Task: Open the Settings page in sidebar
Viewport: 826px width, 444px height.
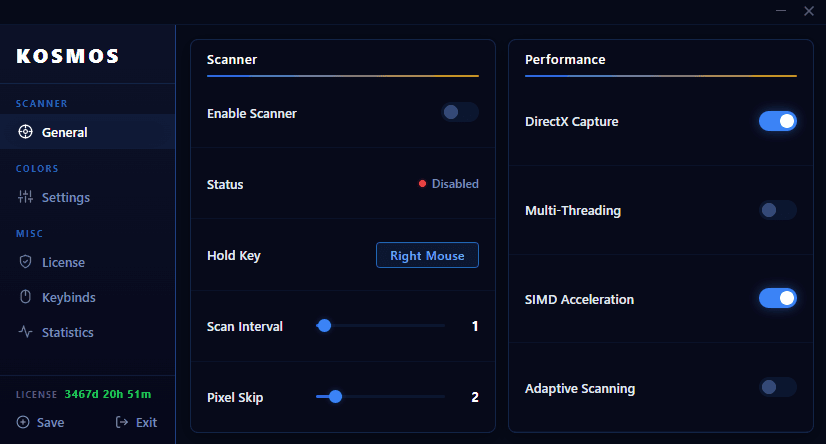Action: point(65,197)
